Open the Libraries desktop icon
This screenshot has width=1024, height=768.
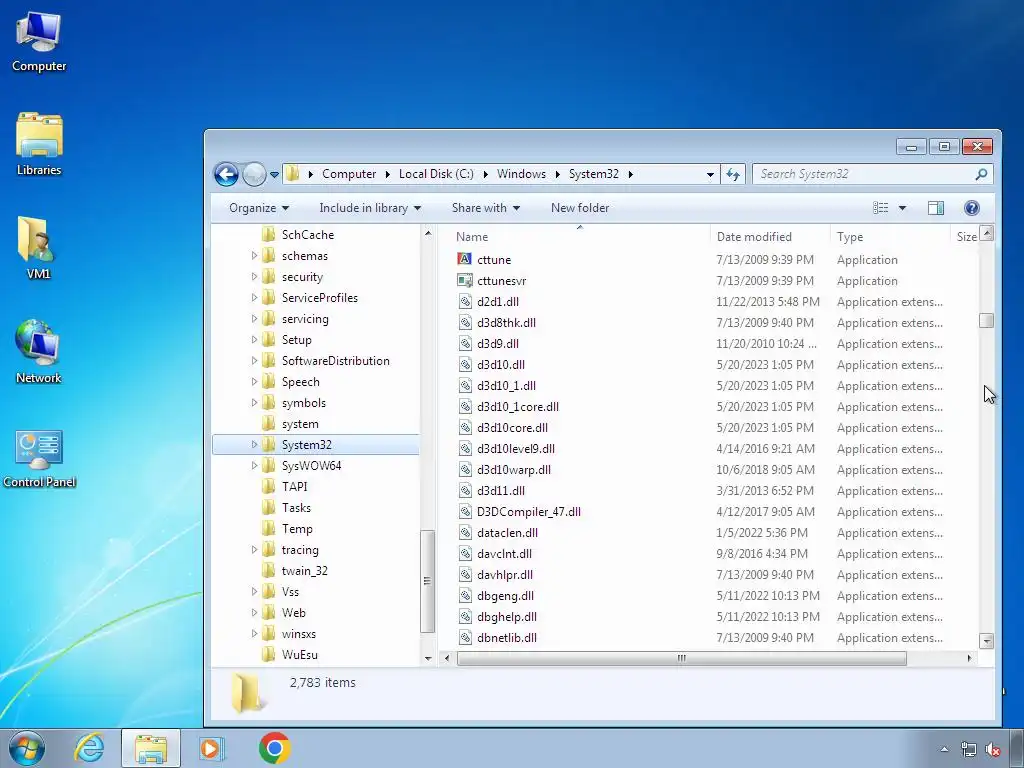(39, 144)
